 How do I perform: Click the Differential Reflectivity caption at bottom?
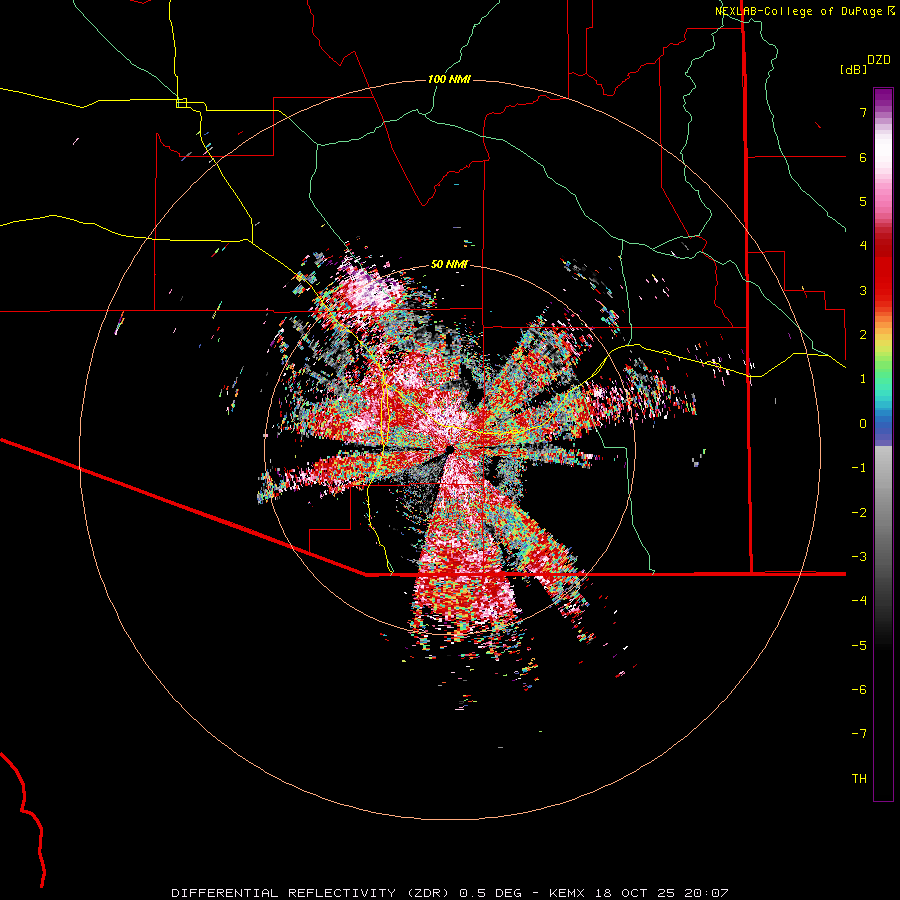(x=450, y=893)
